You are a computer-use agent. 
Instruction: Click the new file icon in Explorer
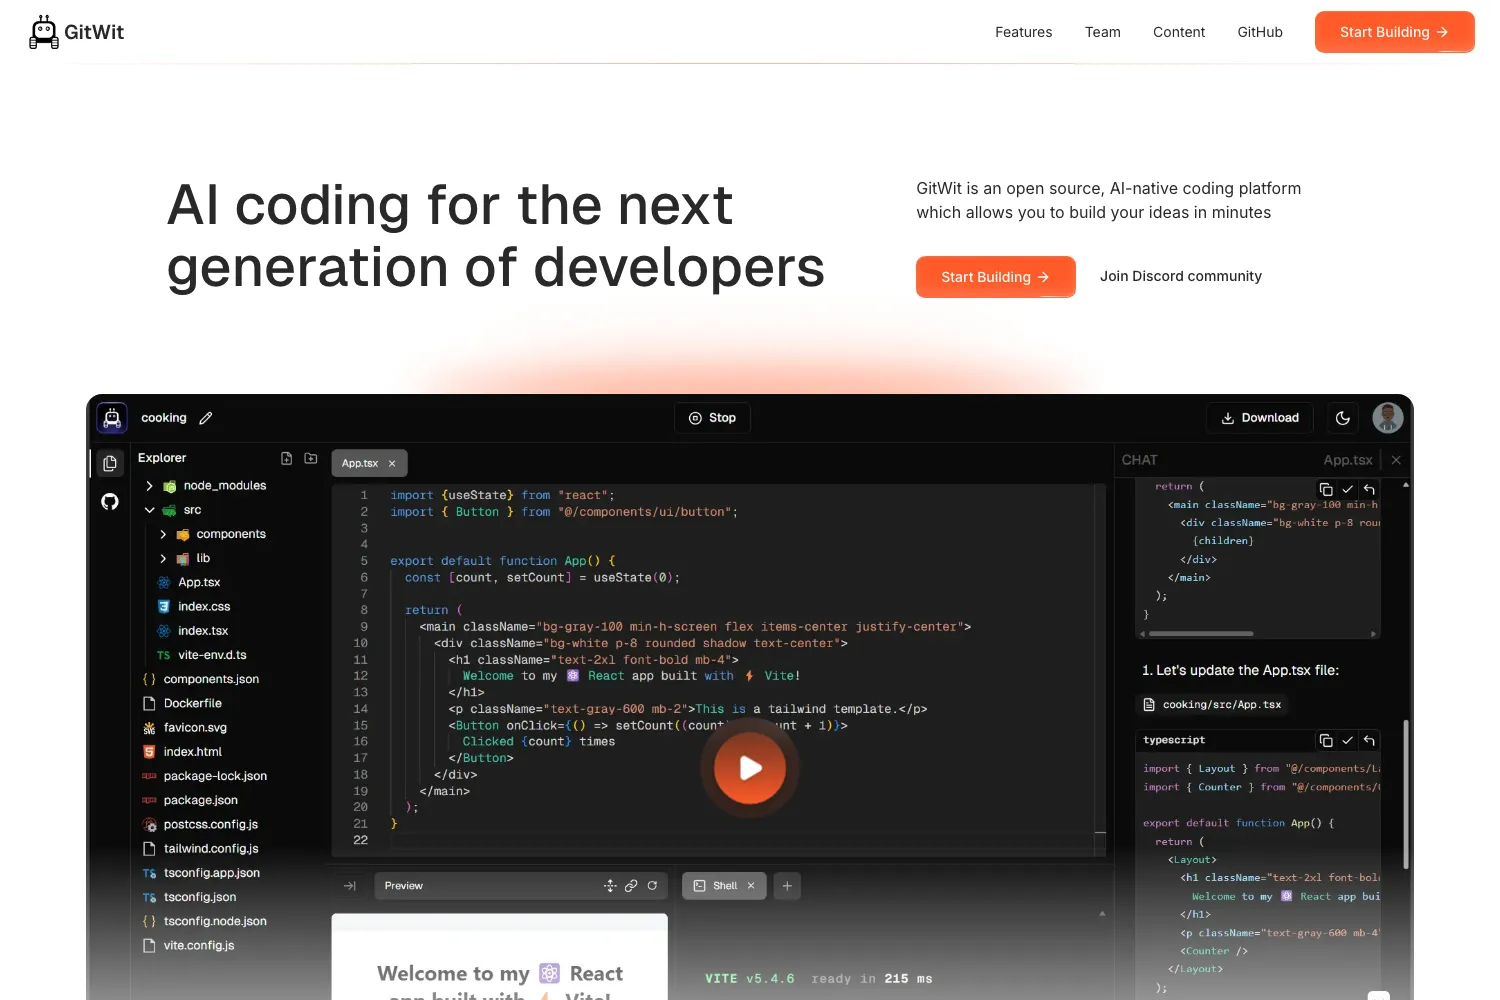pyautogui.click(x=287, y=458)
